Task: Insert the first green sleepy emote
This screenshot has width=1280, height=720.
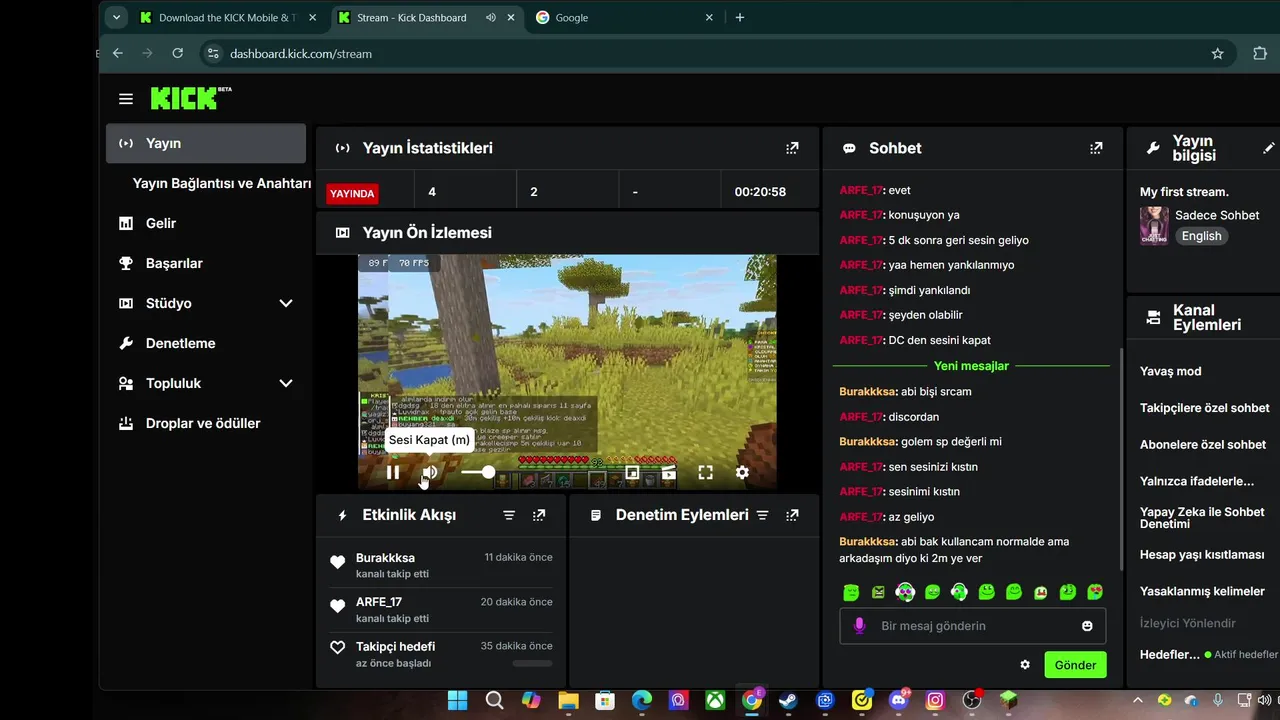Action: click(x=851, y=592)
